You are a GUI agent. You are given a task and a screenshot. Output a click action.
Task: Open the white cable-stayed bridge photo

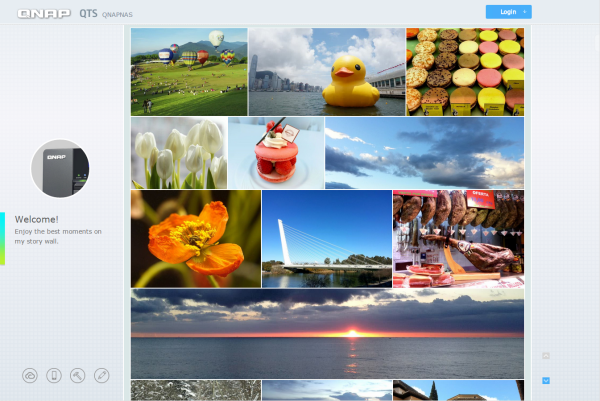pyautogui.click(x=326, y=239)
